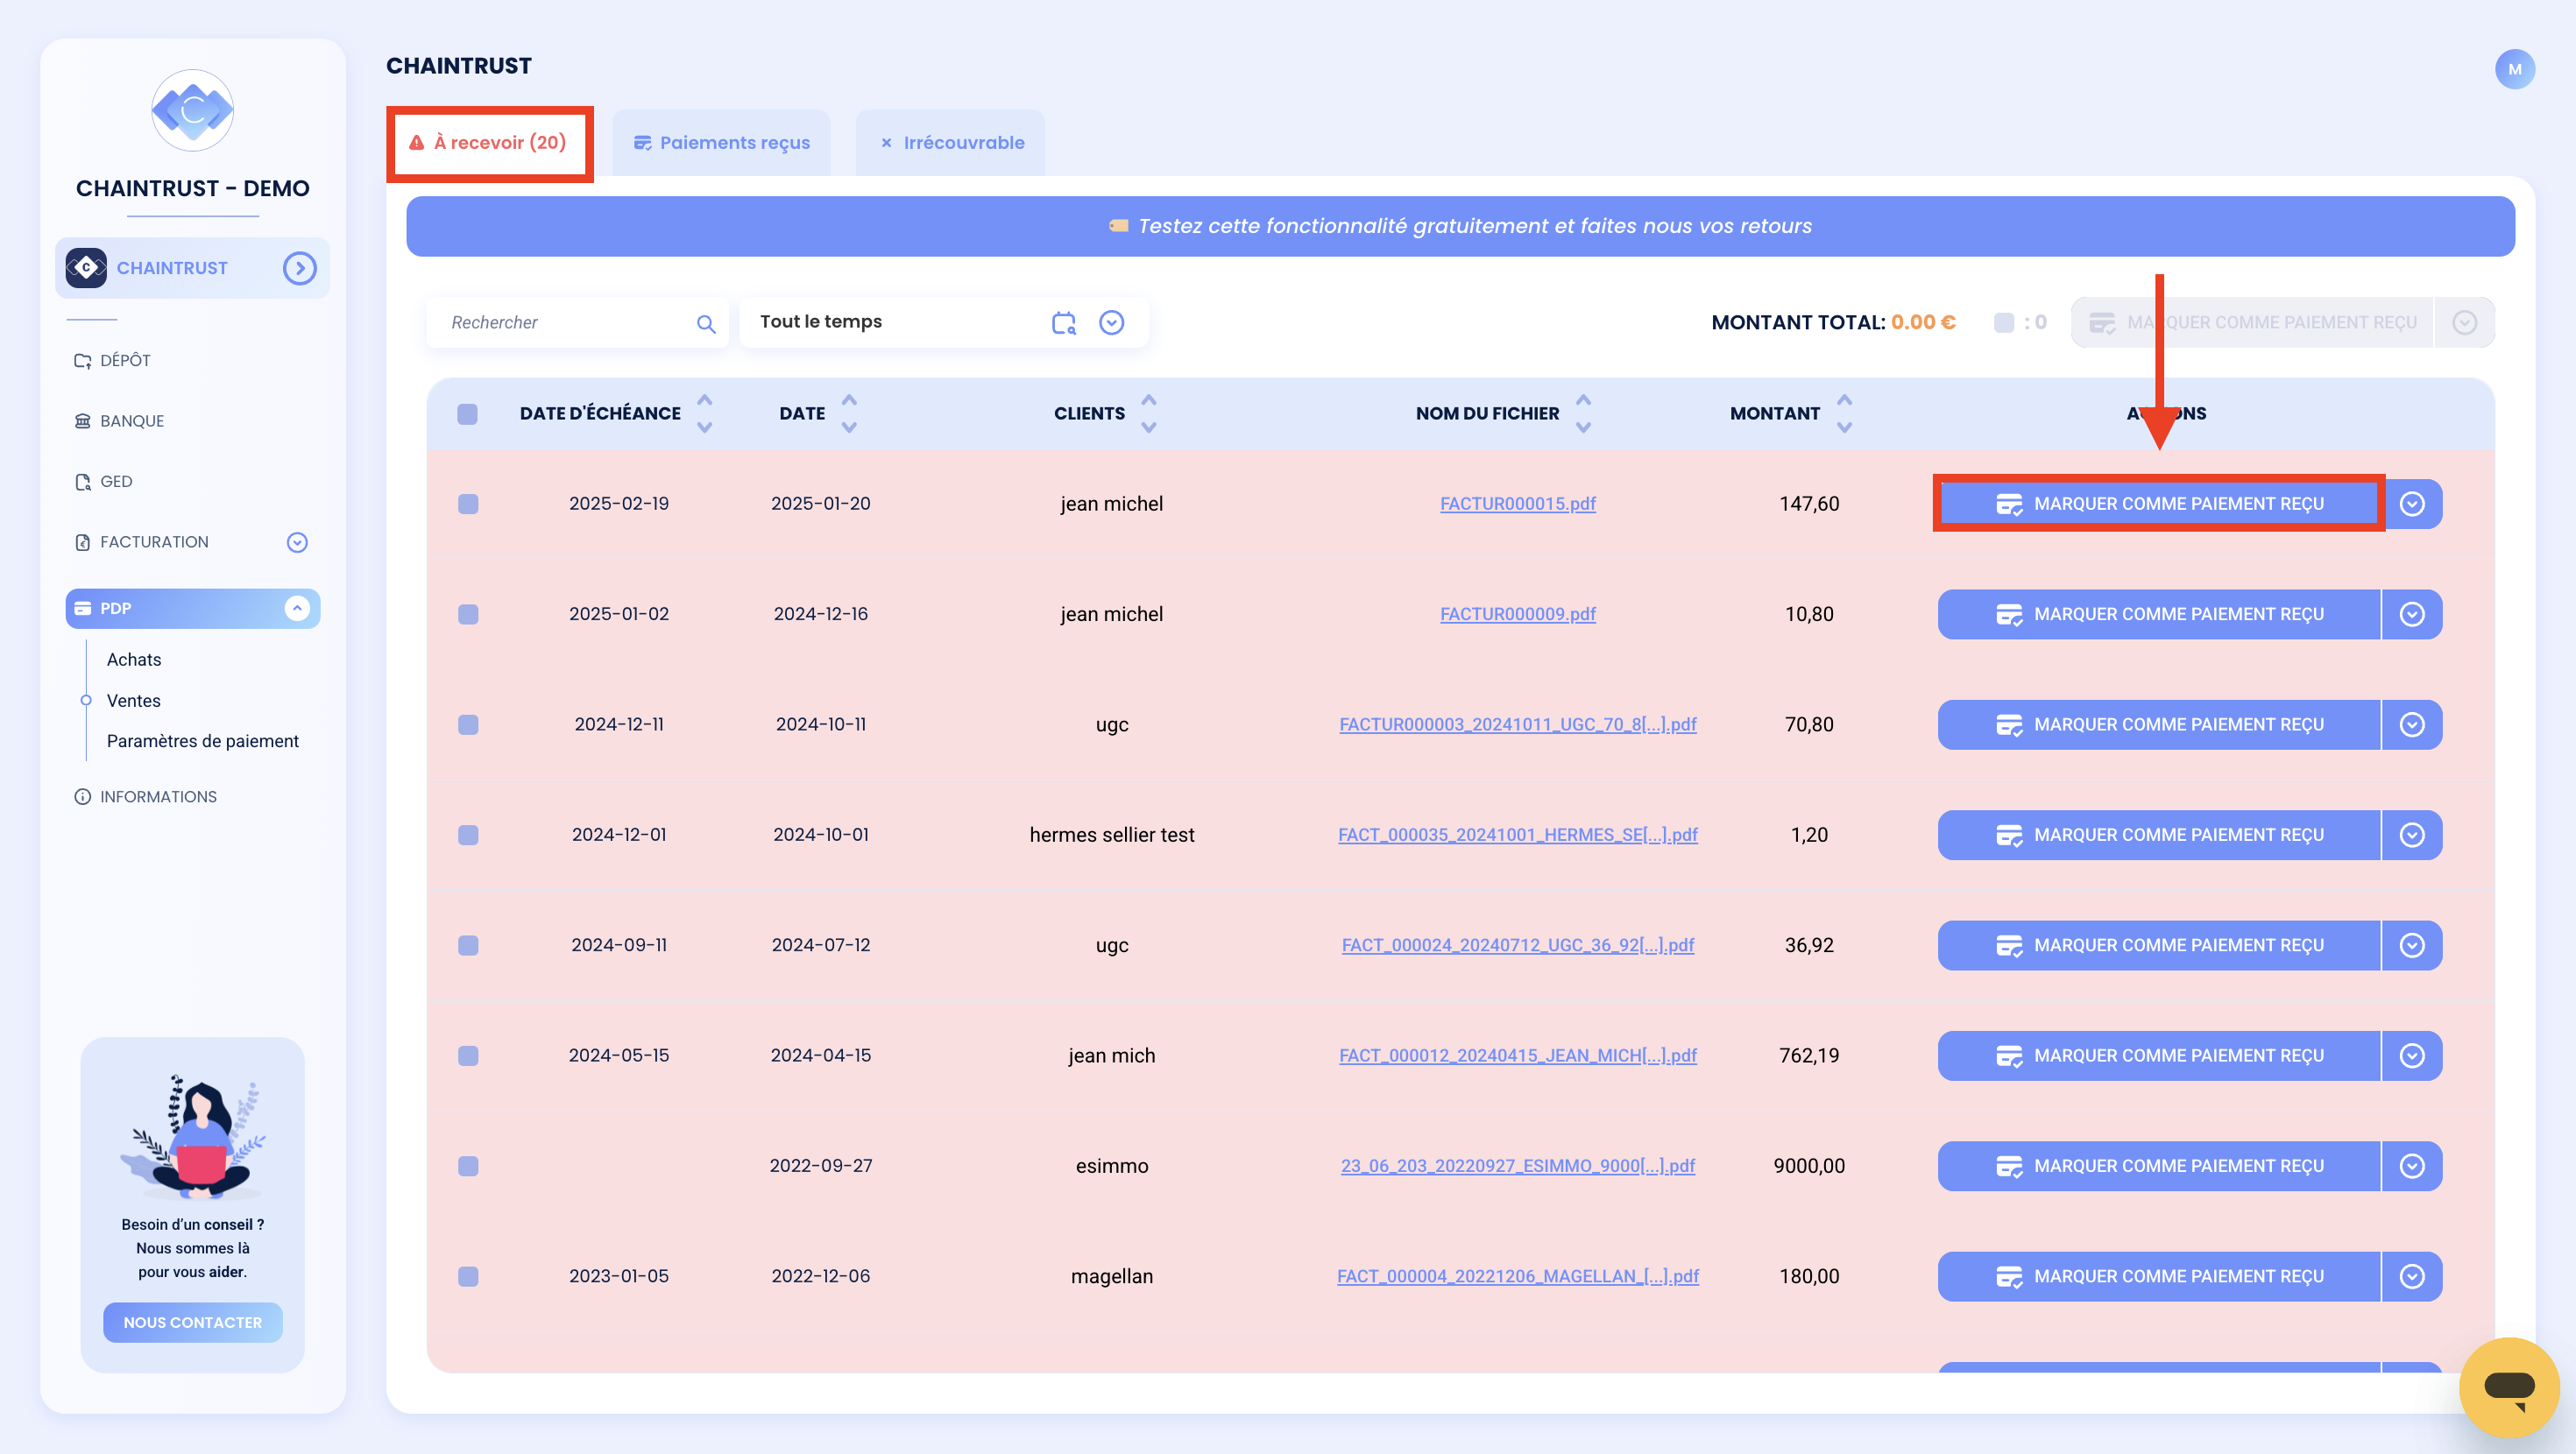Open the Tout le temps period dropdown

tap(1111, 322)
